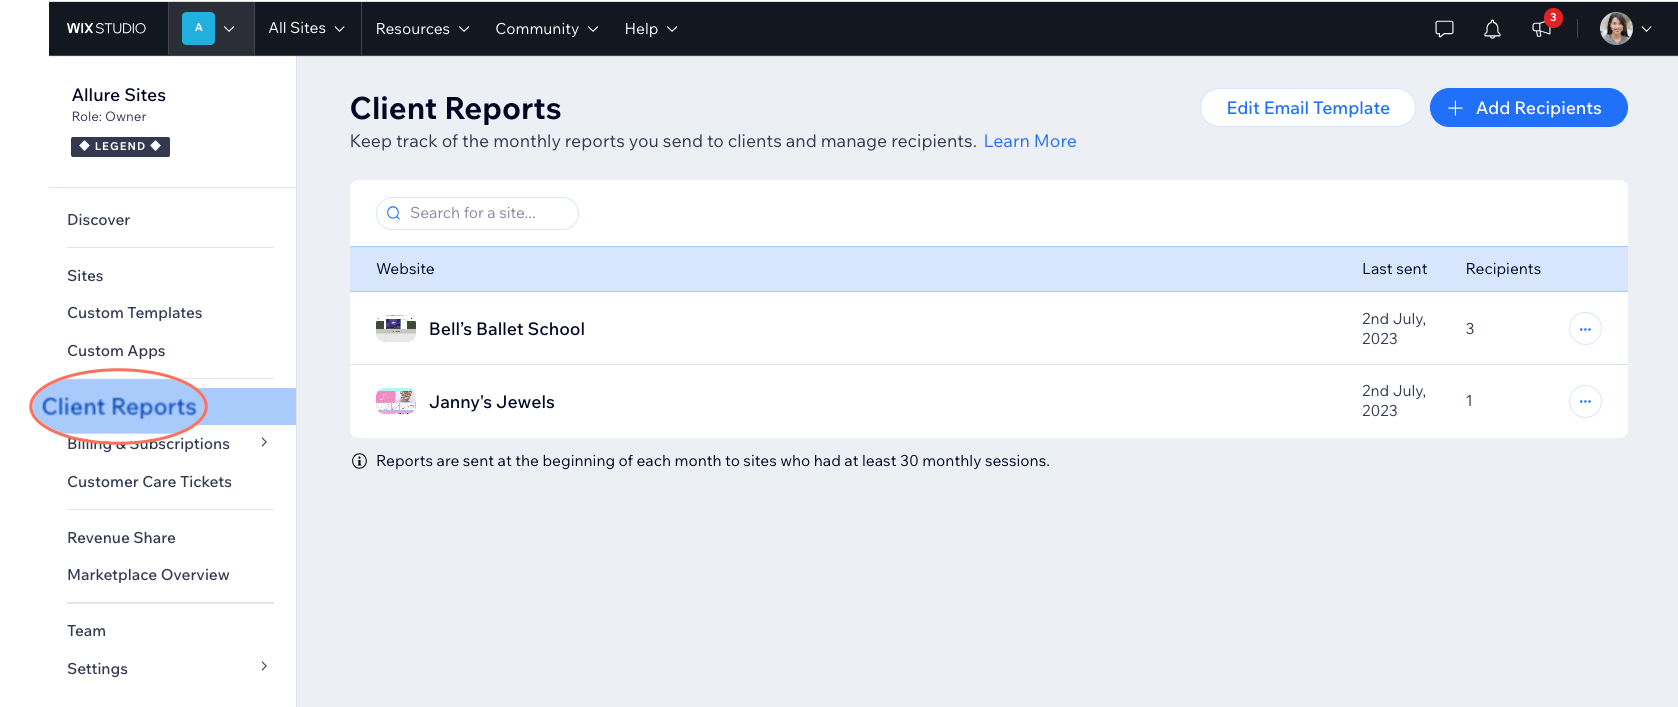Open more actions for Bell's Ballet School
1678x707 pixels.
(1585, 329)
